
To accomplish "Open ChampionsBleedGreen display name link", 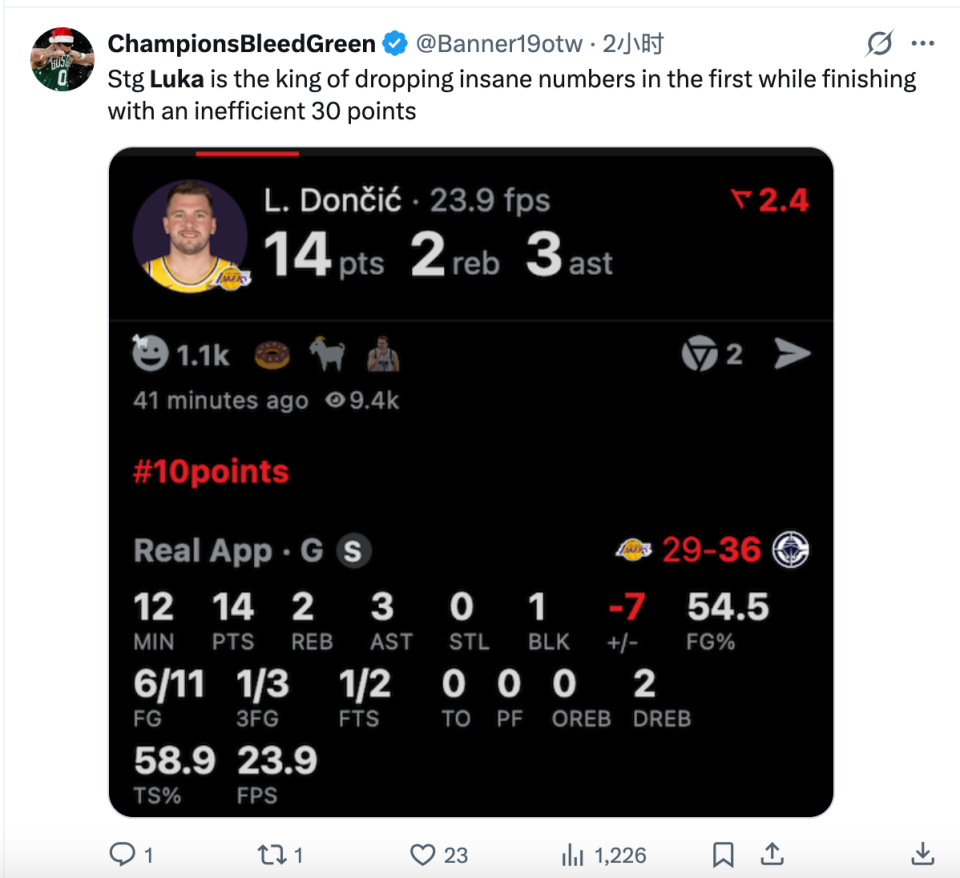I will coord(241,43).
